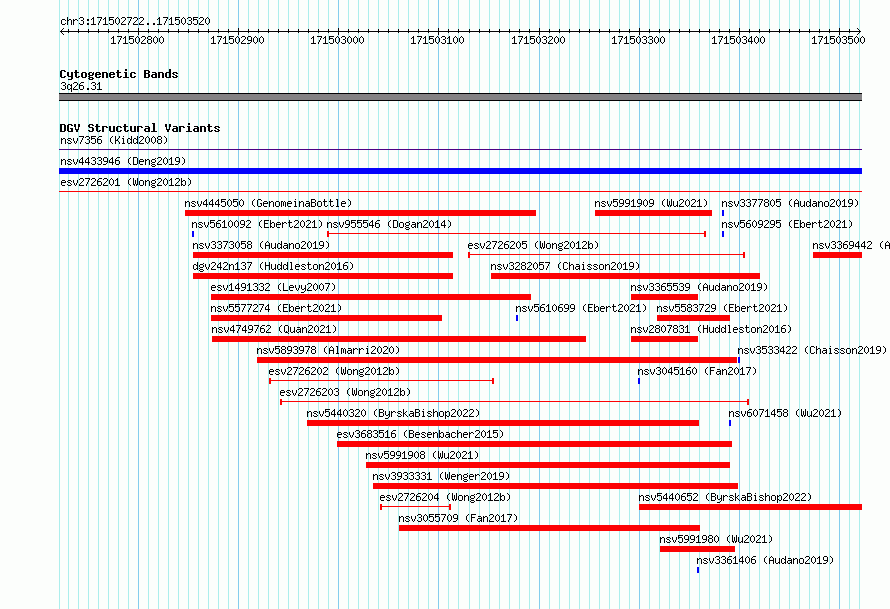Screen dimensions: 890x609
Task: Open variant nsv955546 (Dogan2014)
Action: point(389,224)
